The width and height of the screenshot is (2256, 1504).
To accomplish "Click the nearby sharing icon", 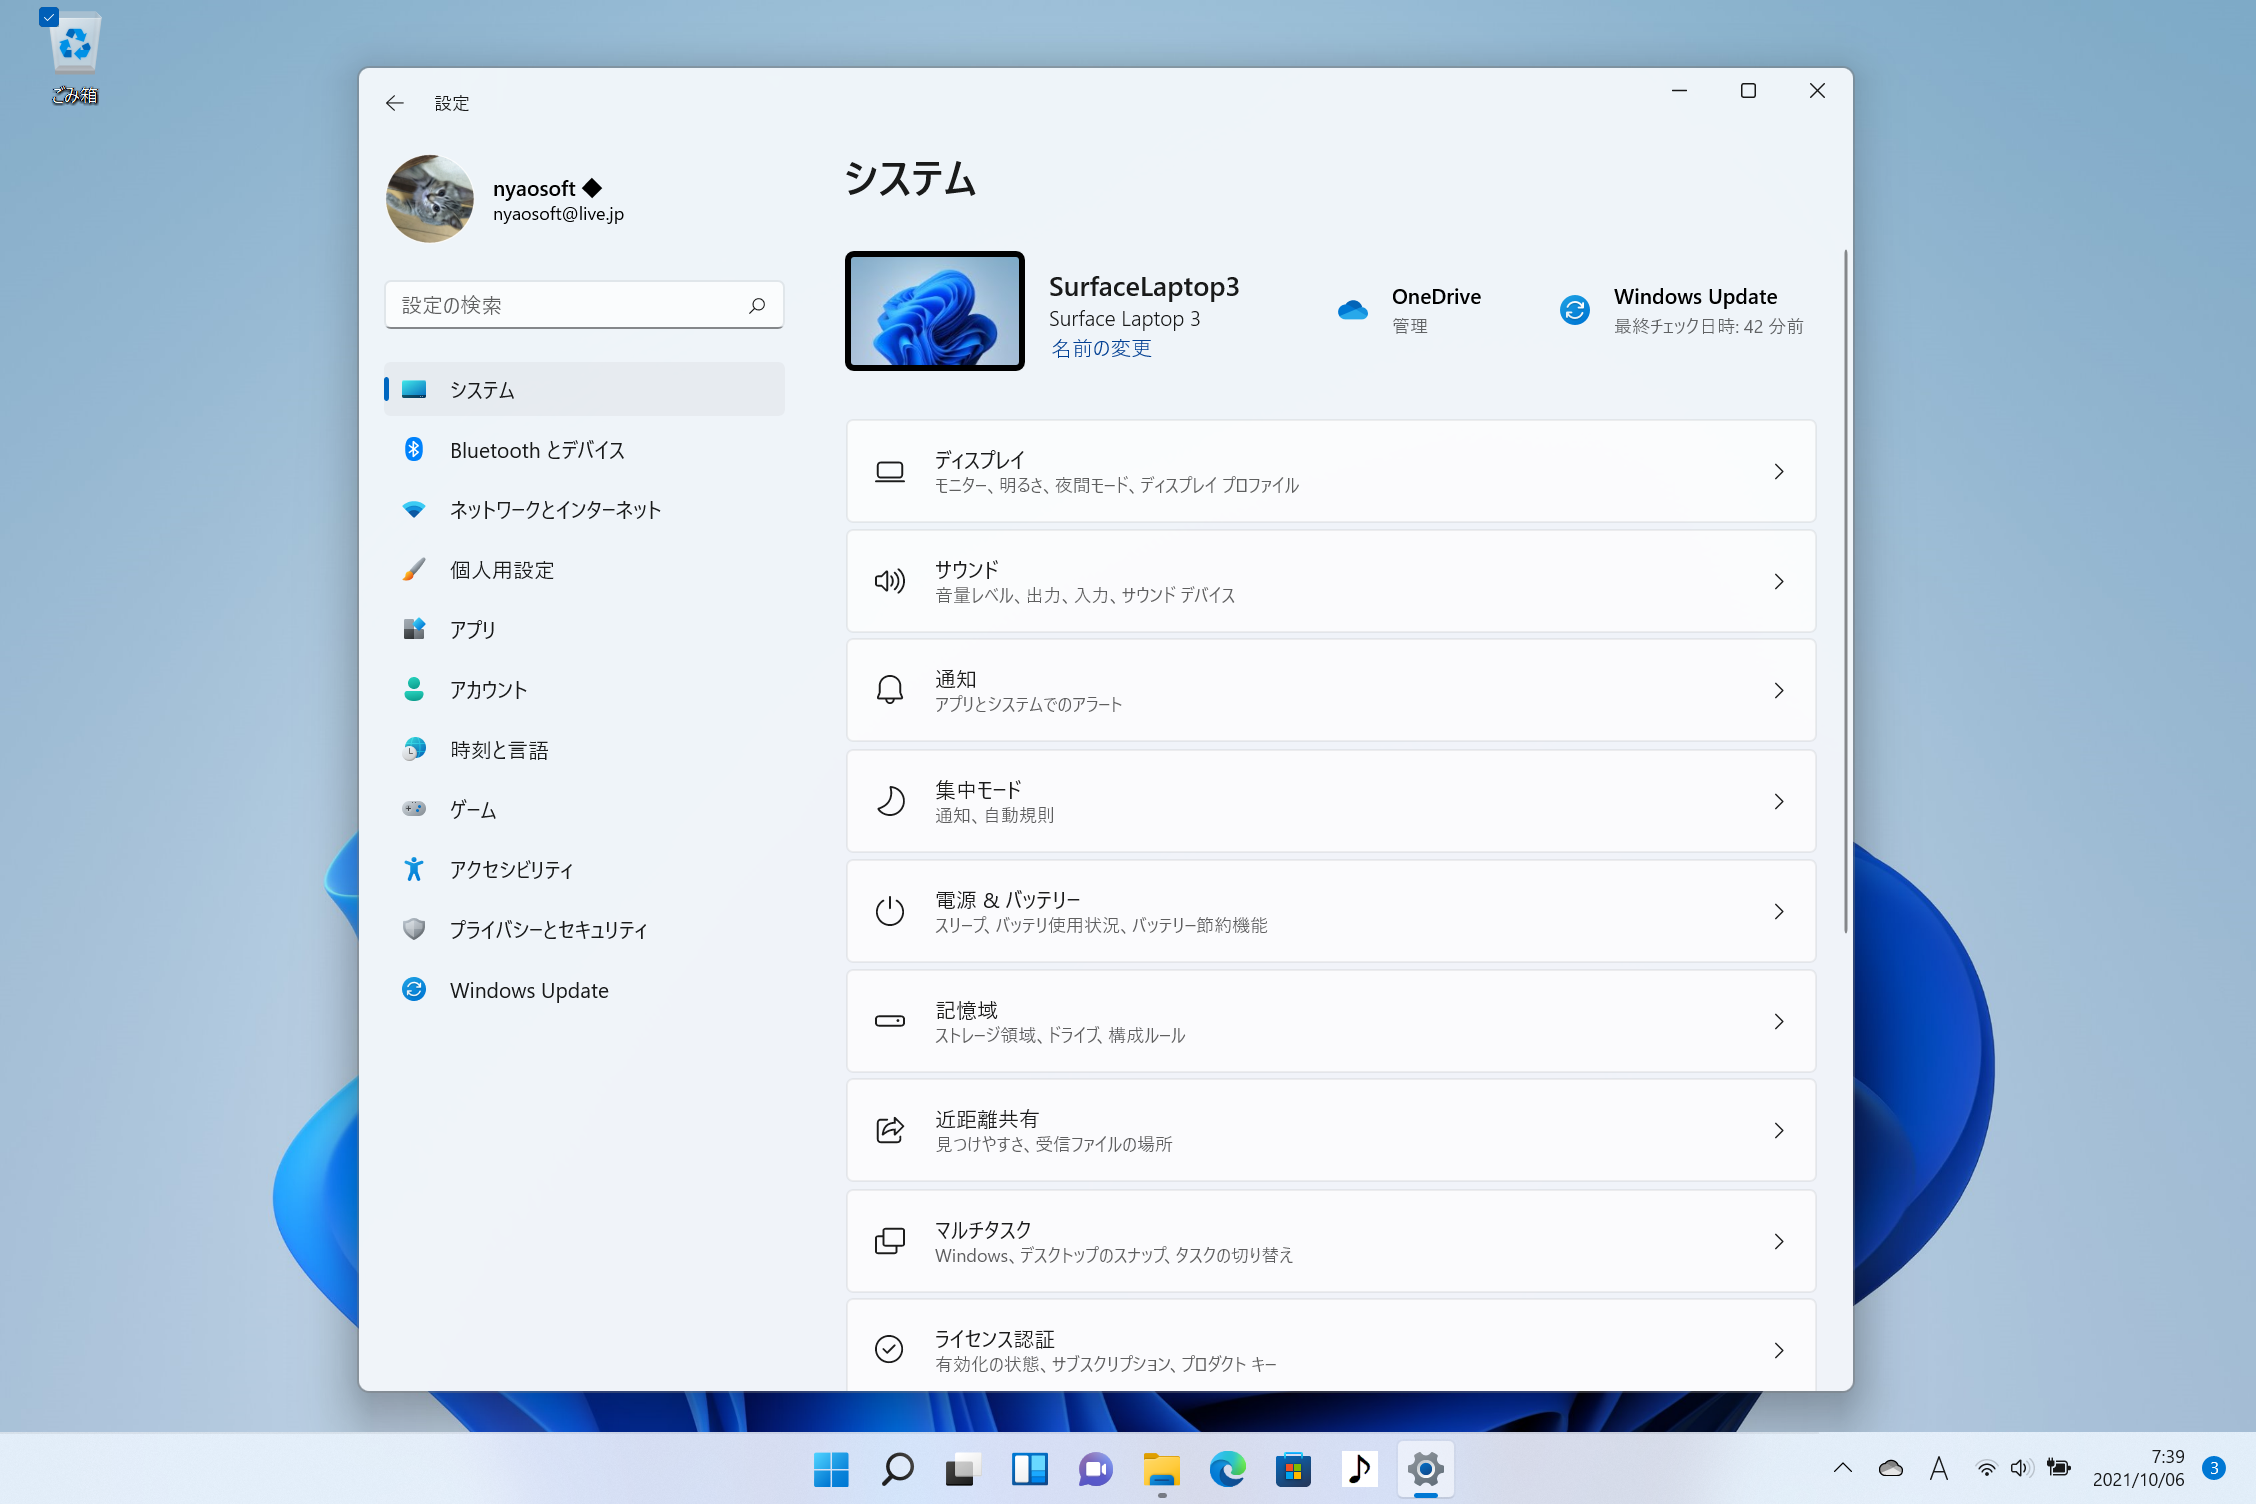I will 890,1130.
